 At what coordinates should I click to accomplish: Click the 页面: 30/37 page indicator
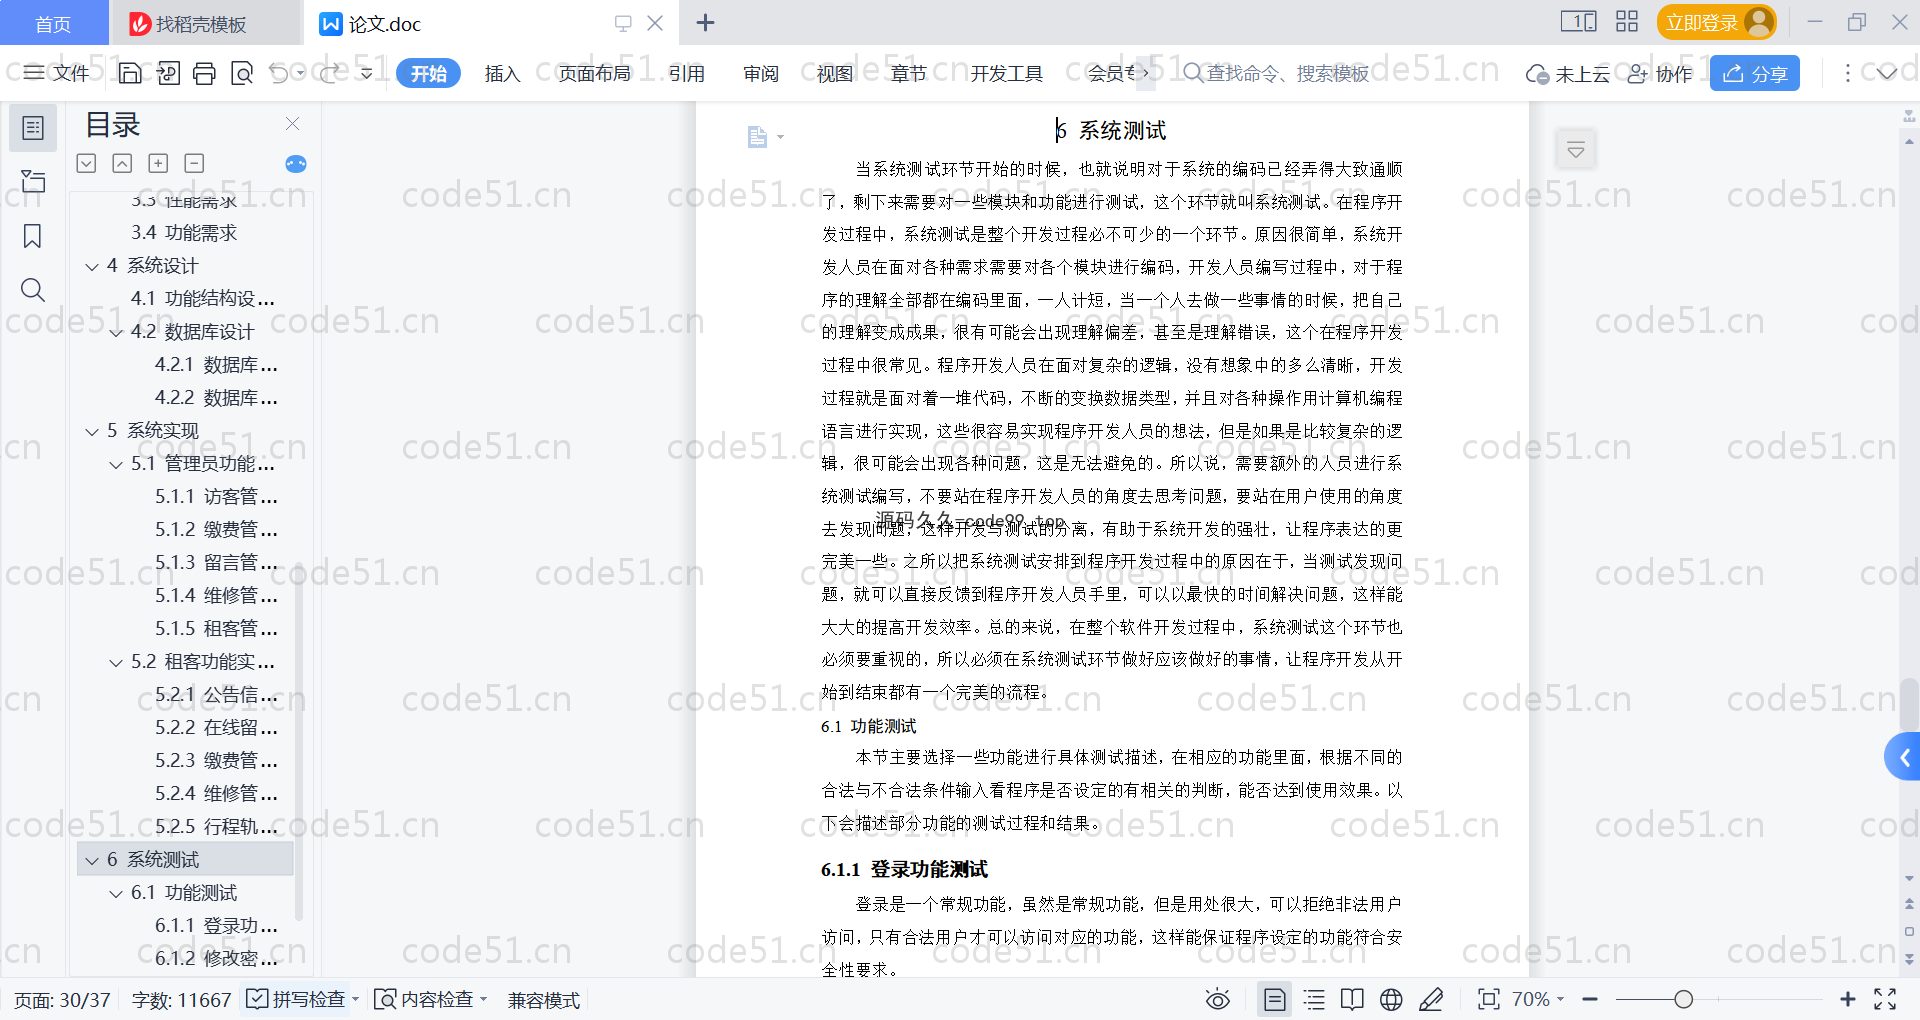[x=62, y=999]
